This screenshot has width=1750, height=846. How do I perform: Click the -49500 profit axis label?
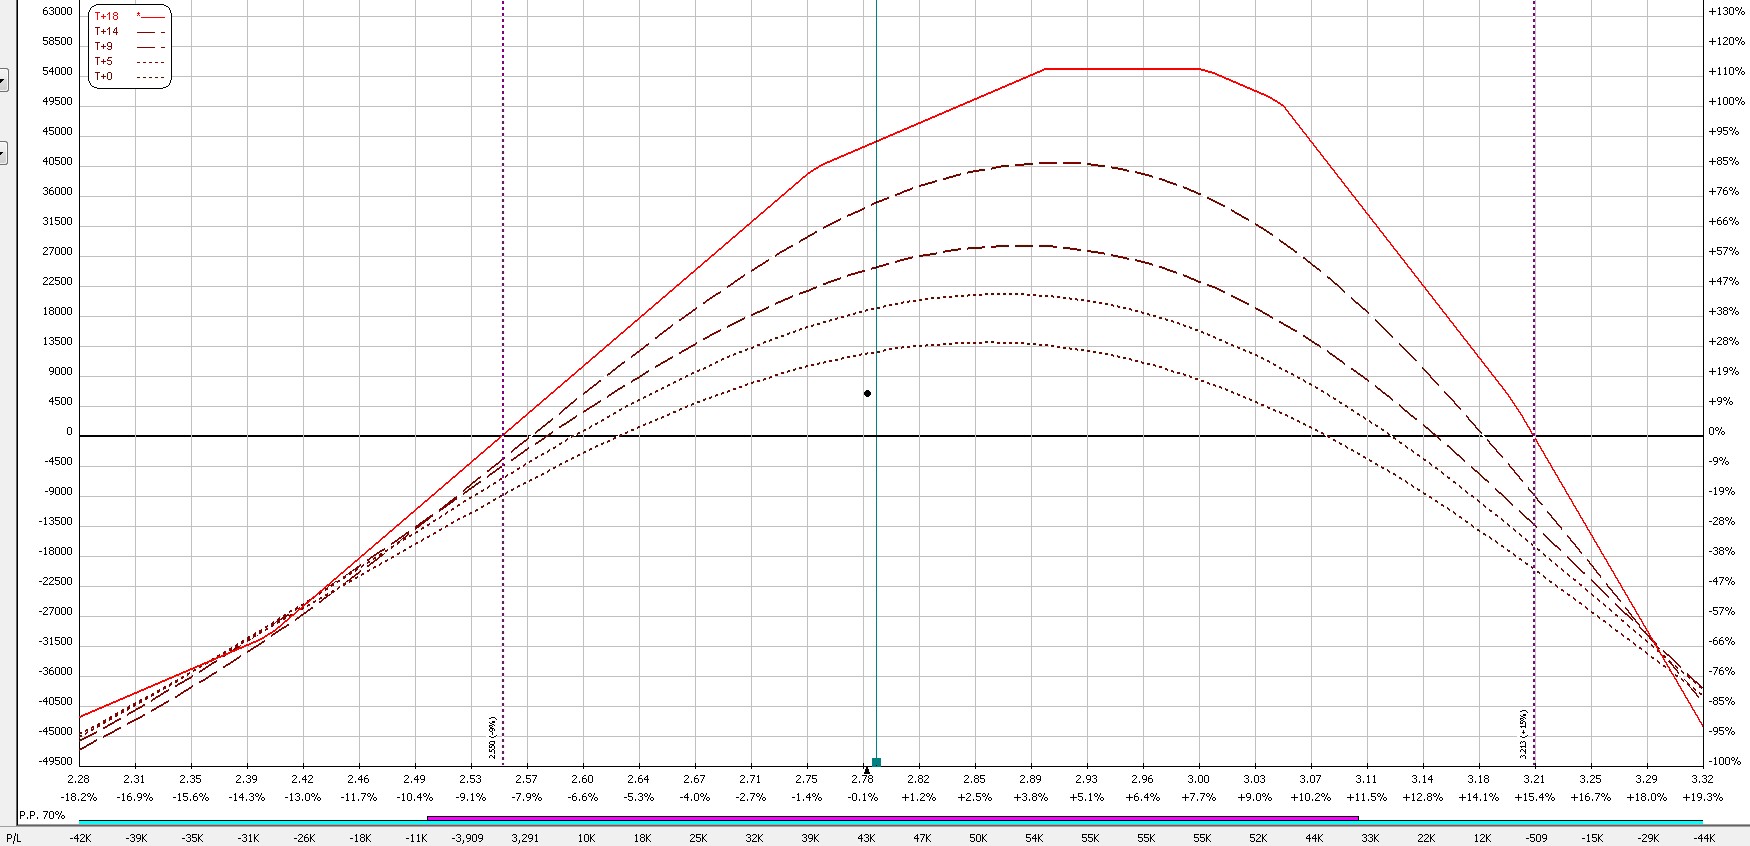[x=55, y=762]
